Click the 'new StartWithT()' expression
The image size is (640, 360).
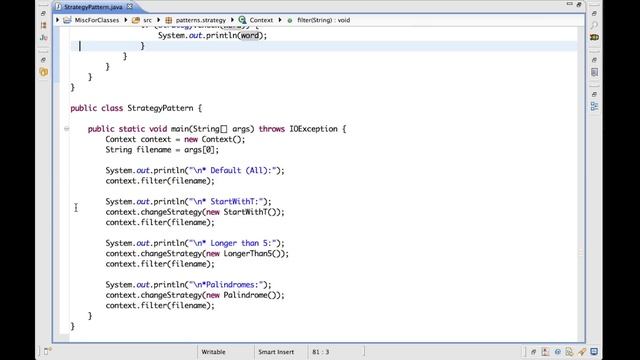pyautogui.click(x=243, y=212)
